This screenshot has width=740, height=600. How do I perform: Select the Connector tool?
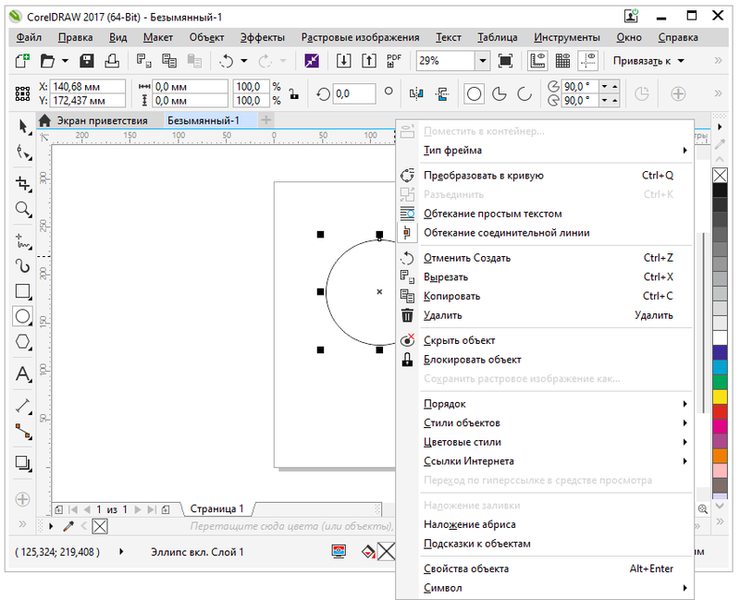coord(23,431)
